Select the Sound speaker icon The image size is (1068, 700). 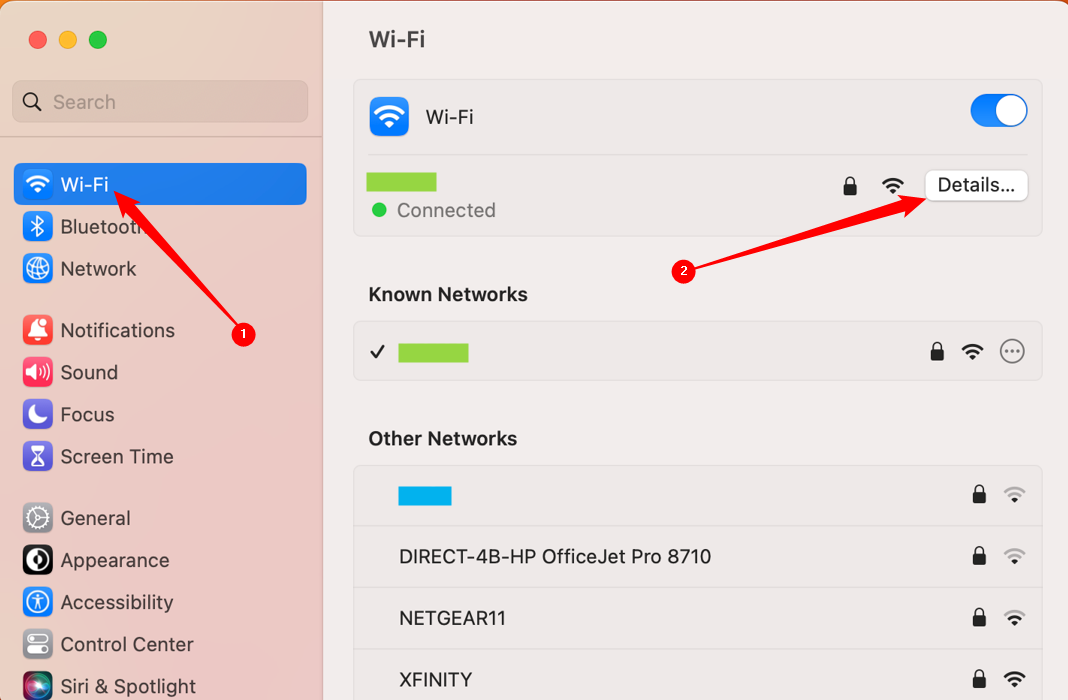37,372
